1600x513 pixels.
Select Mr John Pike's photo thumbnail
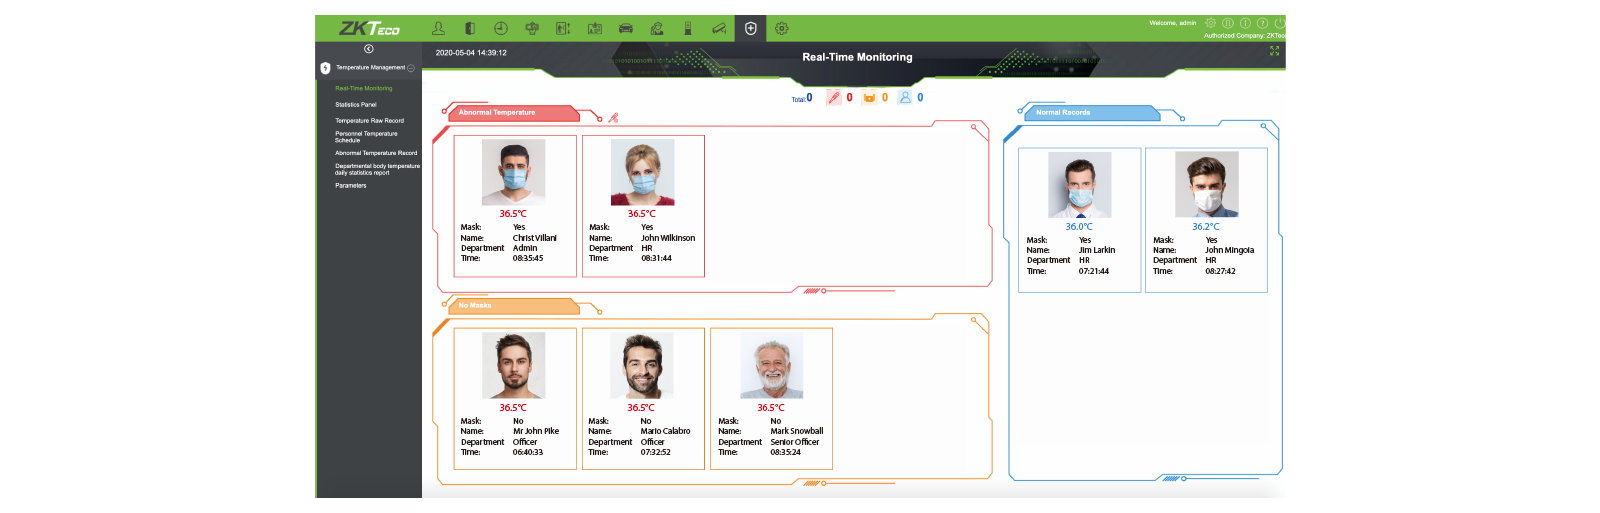pos(514,366)
